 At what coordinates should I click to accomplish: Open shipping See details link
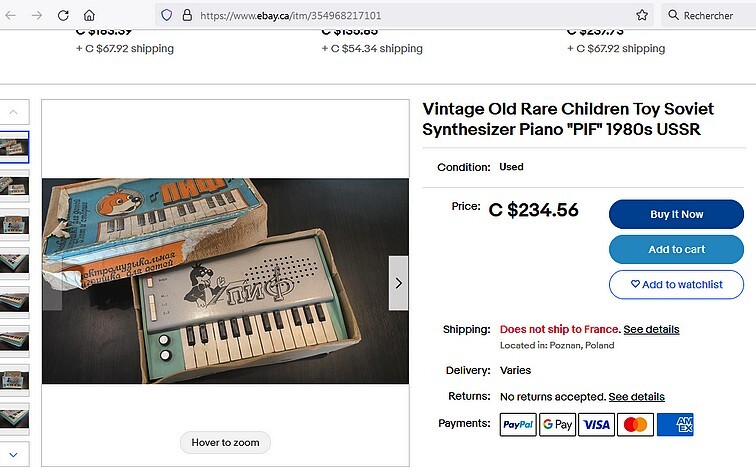[x=651, y=329]
